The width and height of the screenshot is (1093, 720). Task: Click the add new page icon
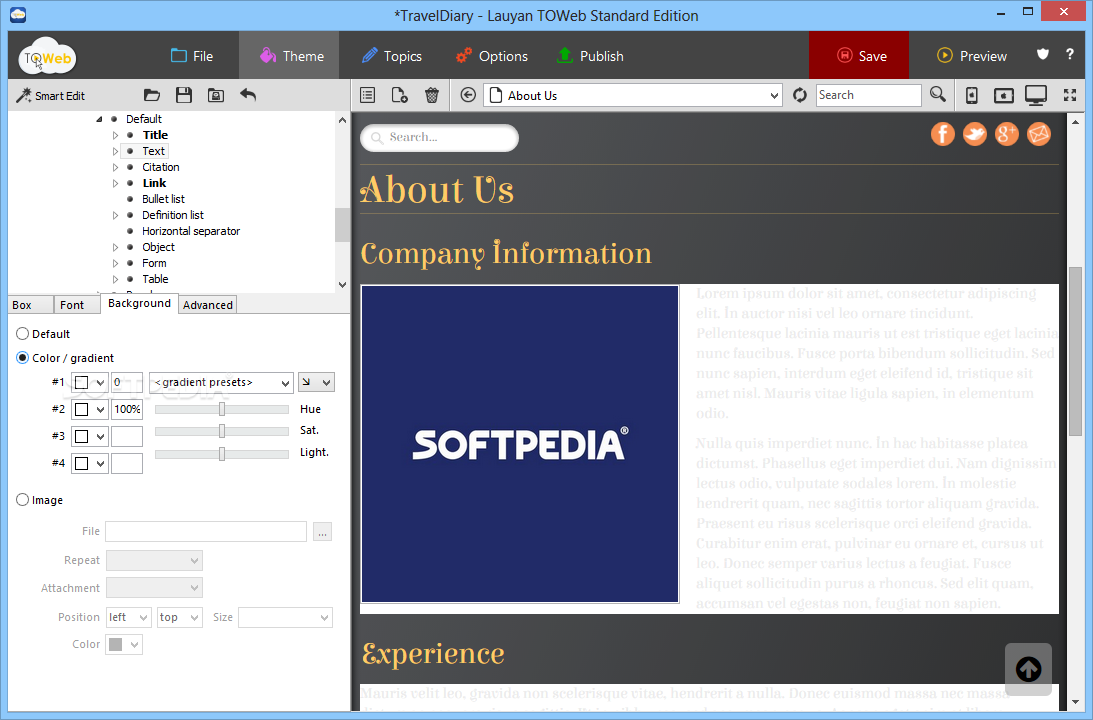click(x=399, y=95)
